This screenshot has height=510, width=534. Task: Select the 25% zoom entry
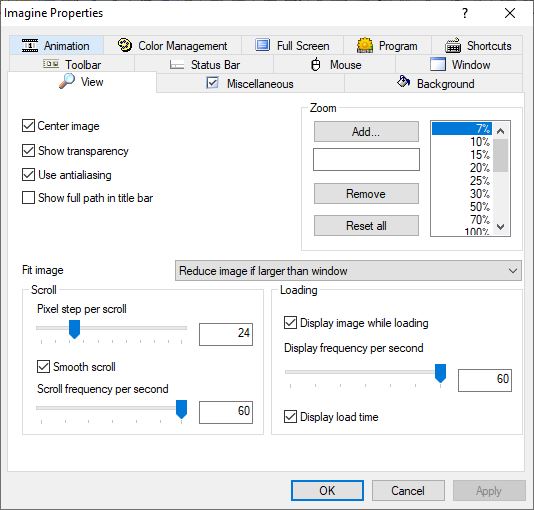coord(462,180)
